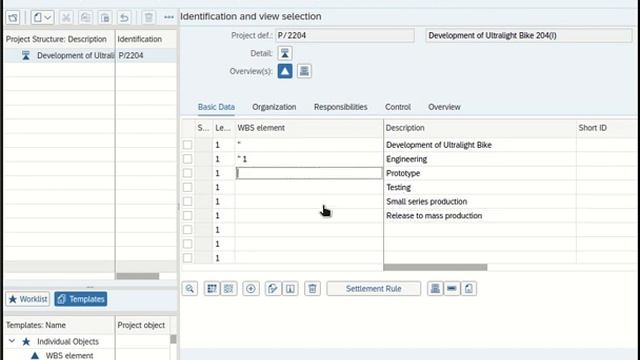640x360 pixels.
Task: Open the Worklist panel
Action: click(x=28, y=299)
